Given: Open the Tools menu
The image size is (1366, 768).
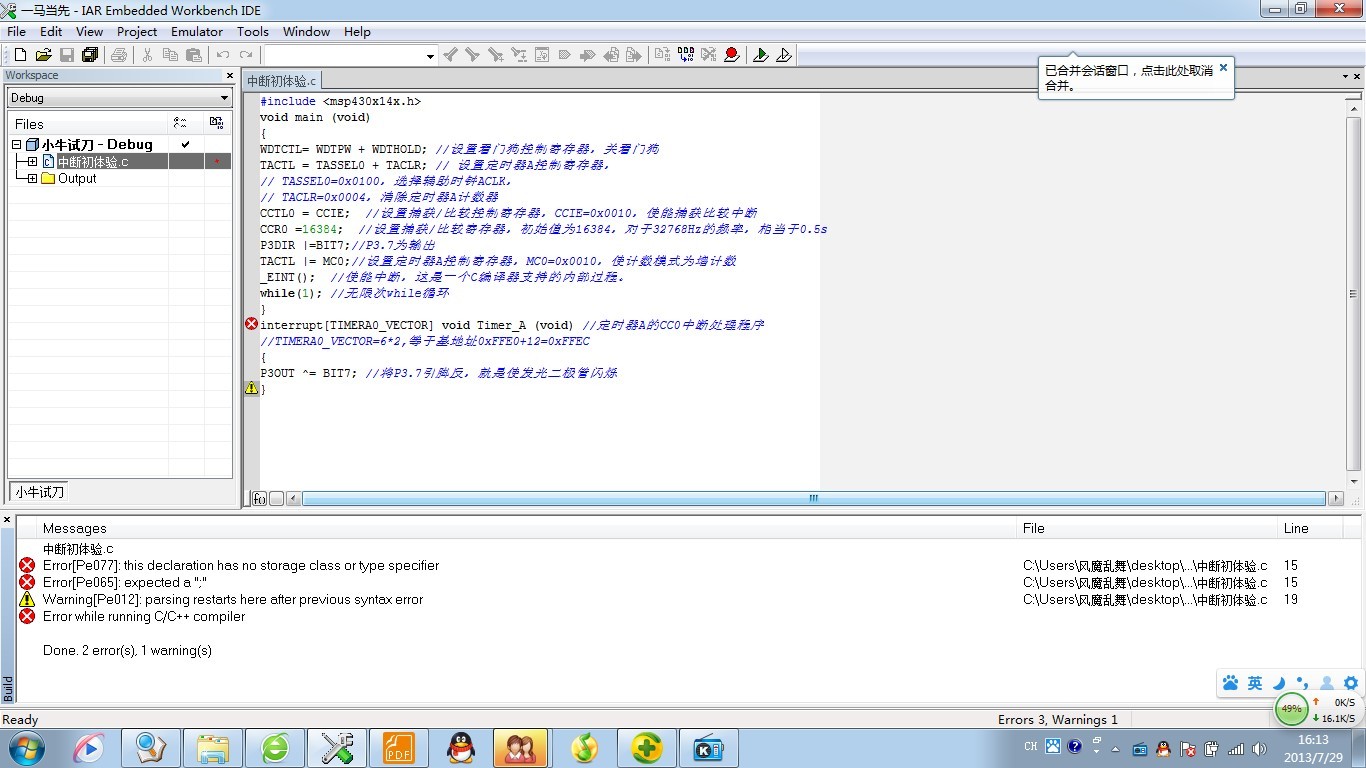Looking at the screenshot, I should (253, 32).
